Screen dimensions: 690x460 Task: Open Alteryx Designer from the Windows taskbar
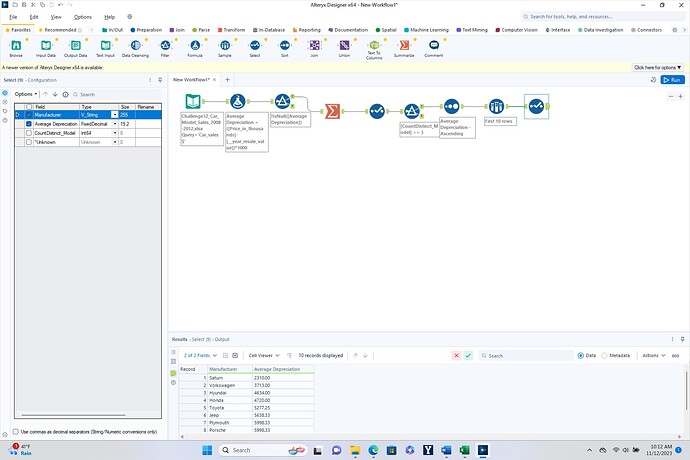click(x=483, y=450)
